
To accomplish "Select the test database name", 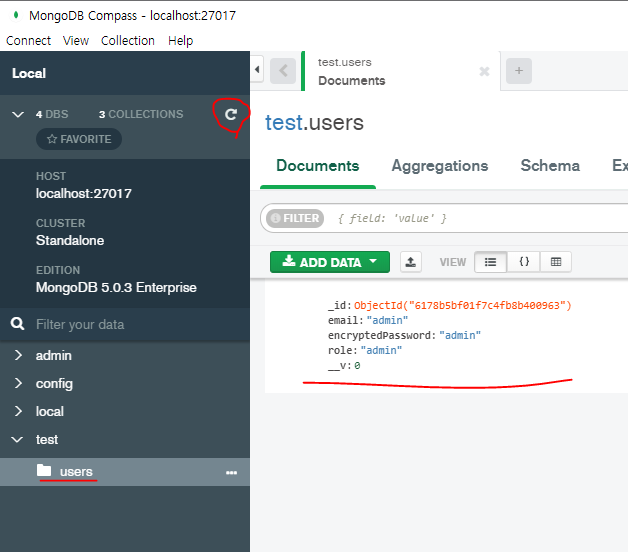I will [x=47, y=439].
